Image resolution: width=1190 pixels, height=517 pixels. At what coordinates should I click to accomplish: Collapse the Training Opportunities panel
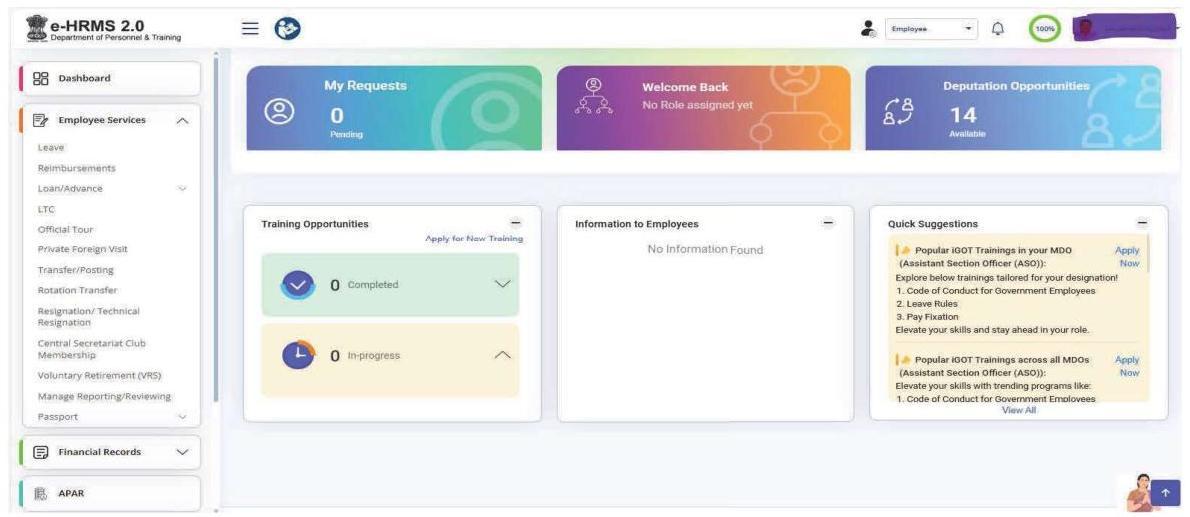516,224
